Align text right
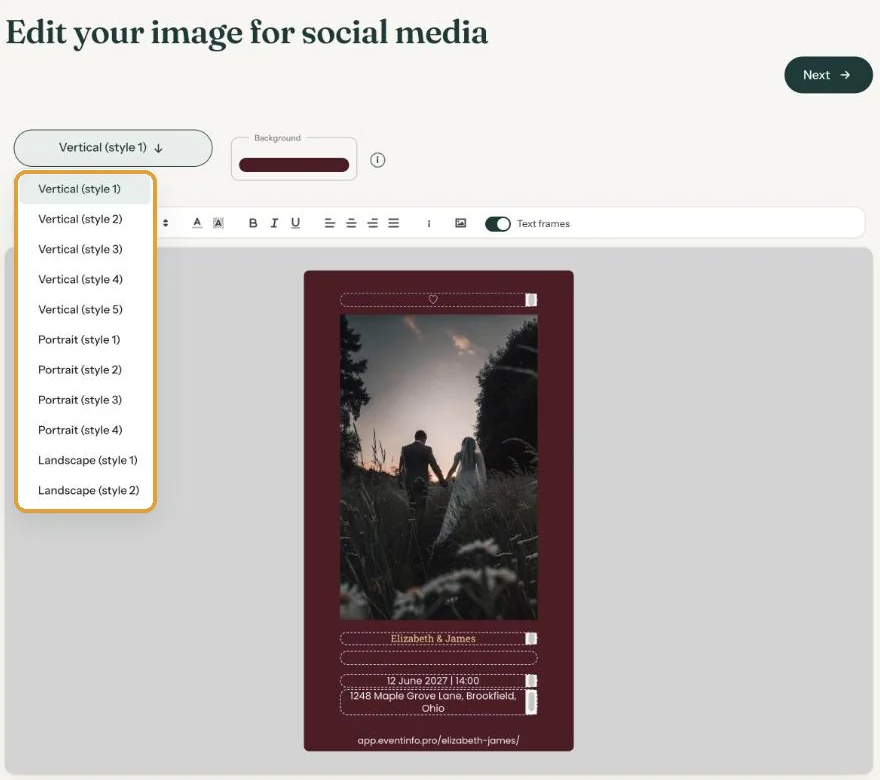Viewport: 880px width, 780px height. (x=372, y=223)
